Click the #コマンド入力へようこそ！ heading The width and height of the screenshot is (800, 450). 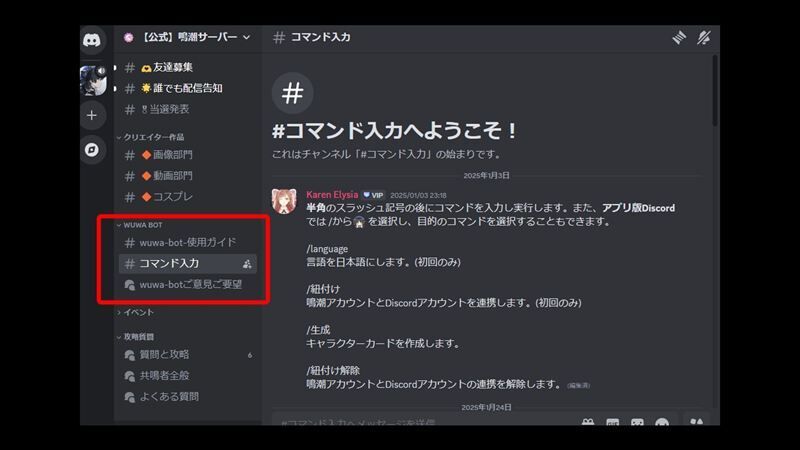(394, 131)
